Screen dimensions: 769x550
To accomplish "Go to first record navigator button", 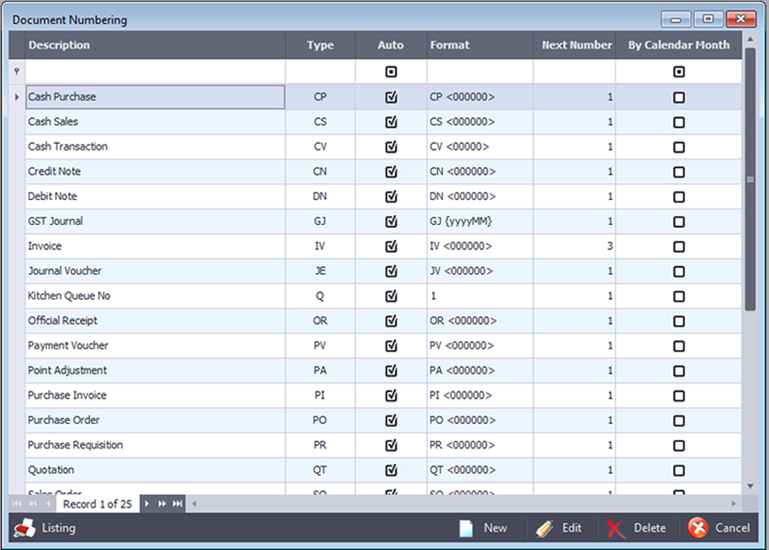I will click(x=17, y=504).
